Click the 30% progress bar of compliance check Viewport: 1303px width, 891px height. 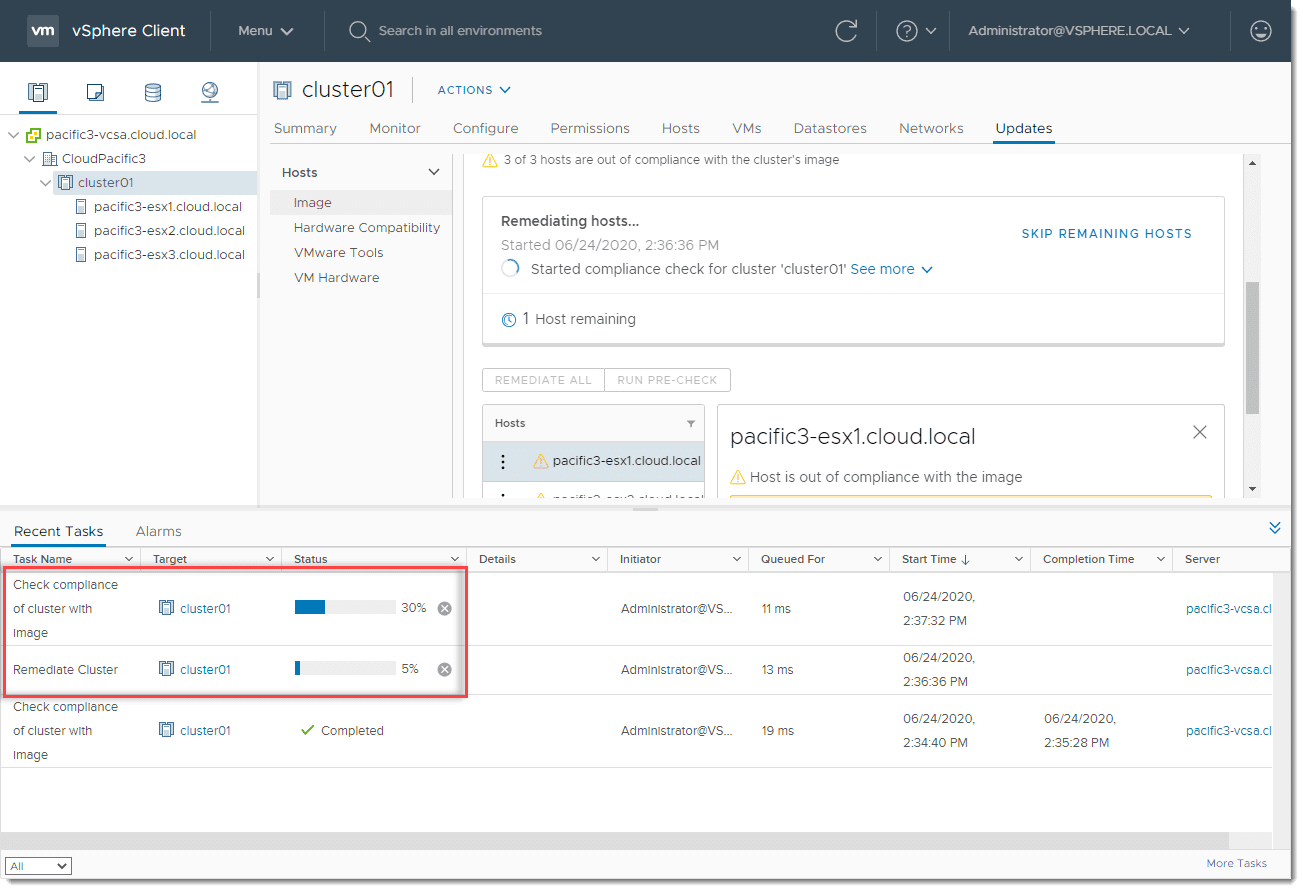[345, 607]
